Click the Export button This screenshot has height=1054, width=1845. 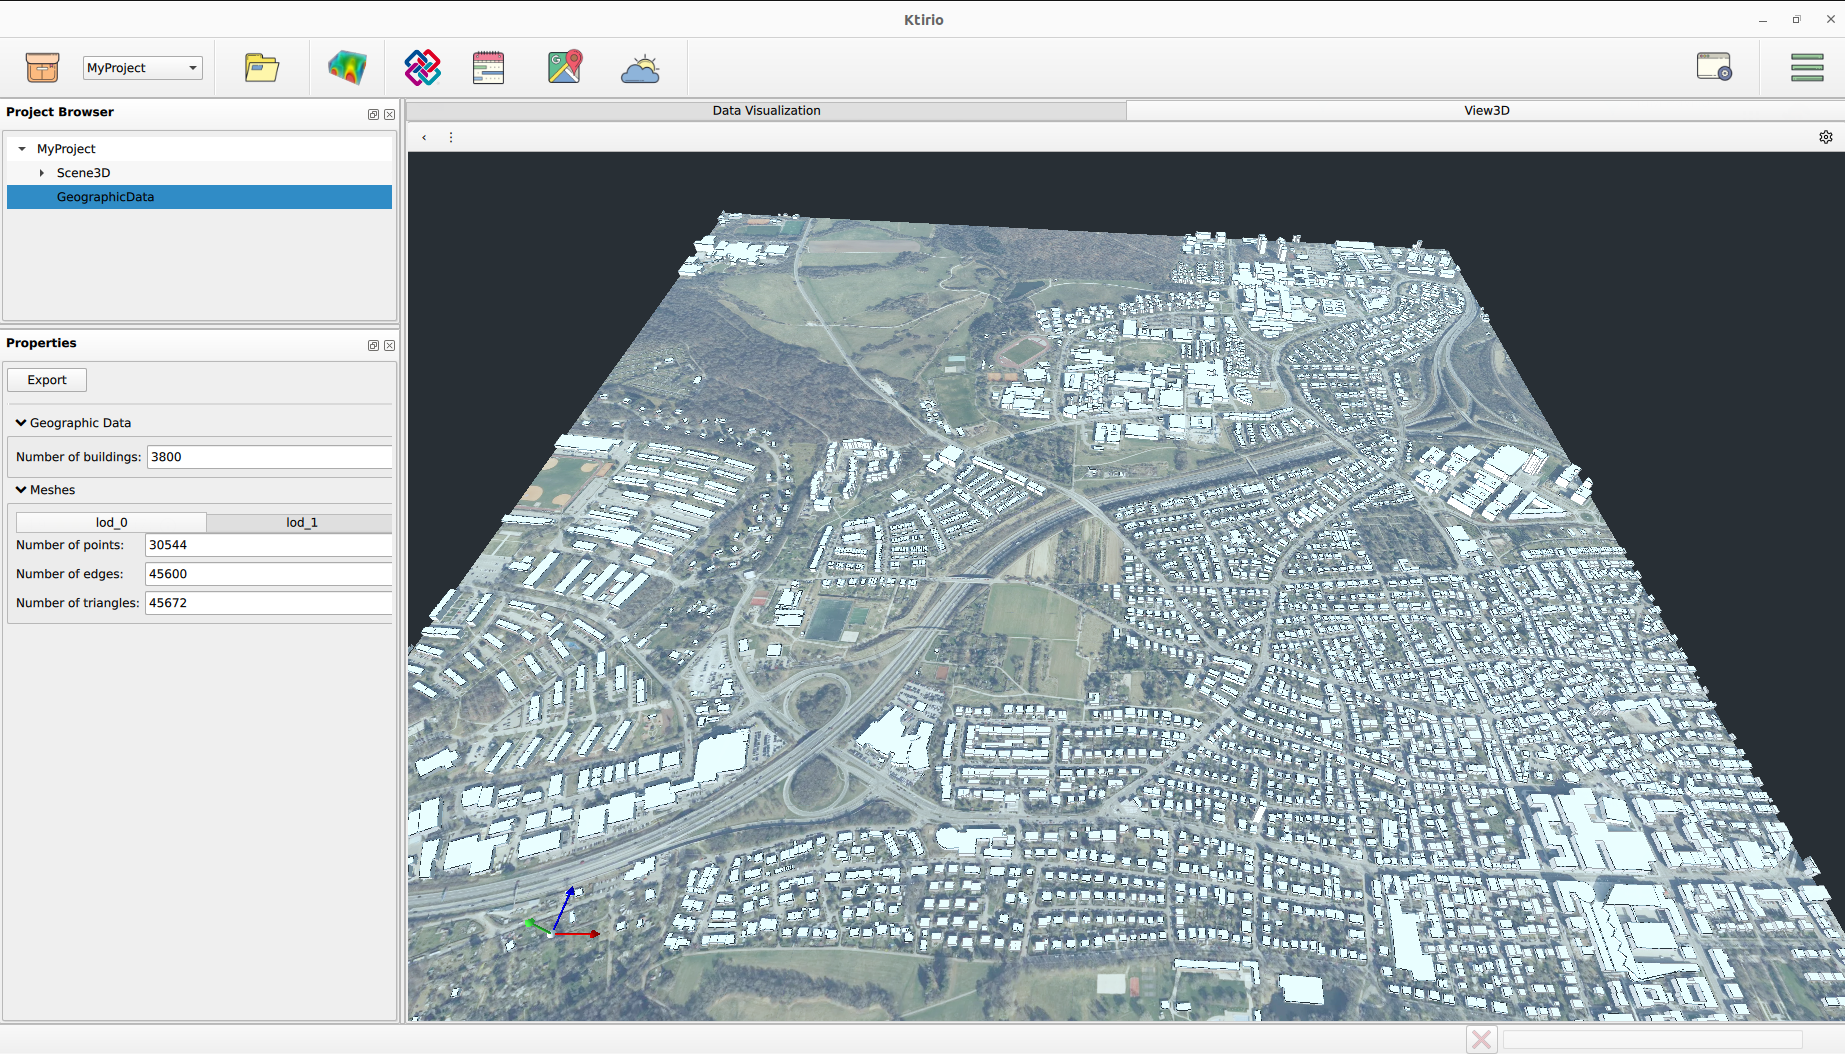[47, 380]
